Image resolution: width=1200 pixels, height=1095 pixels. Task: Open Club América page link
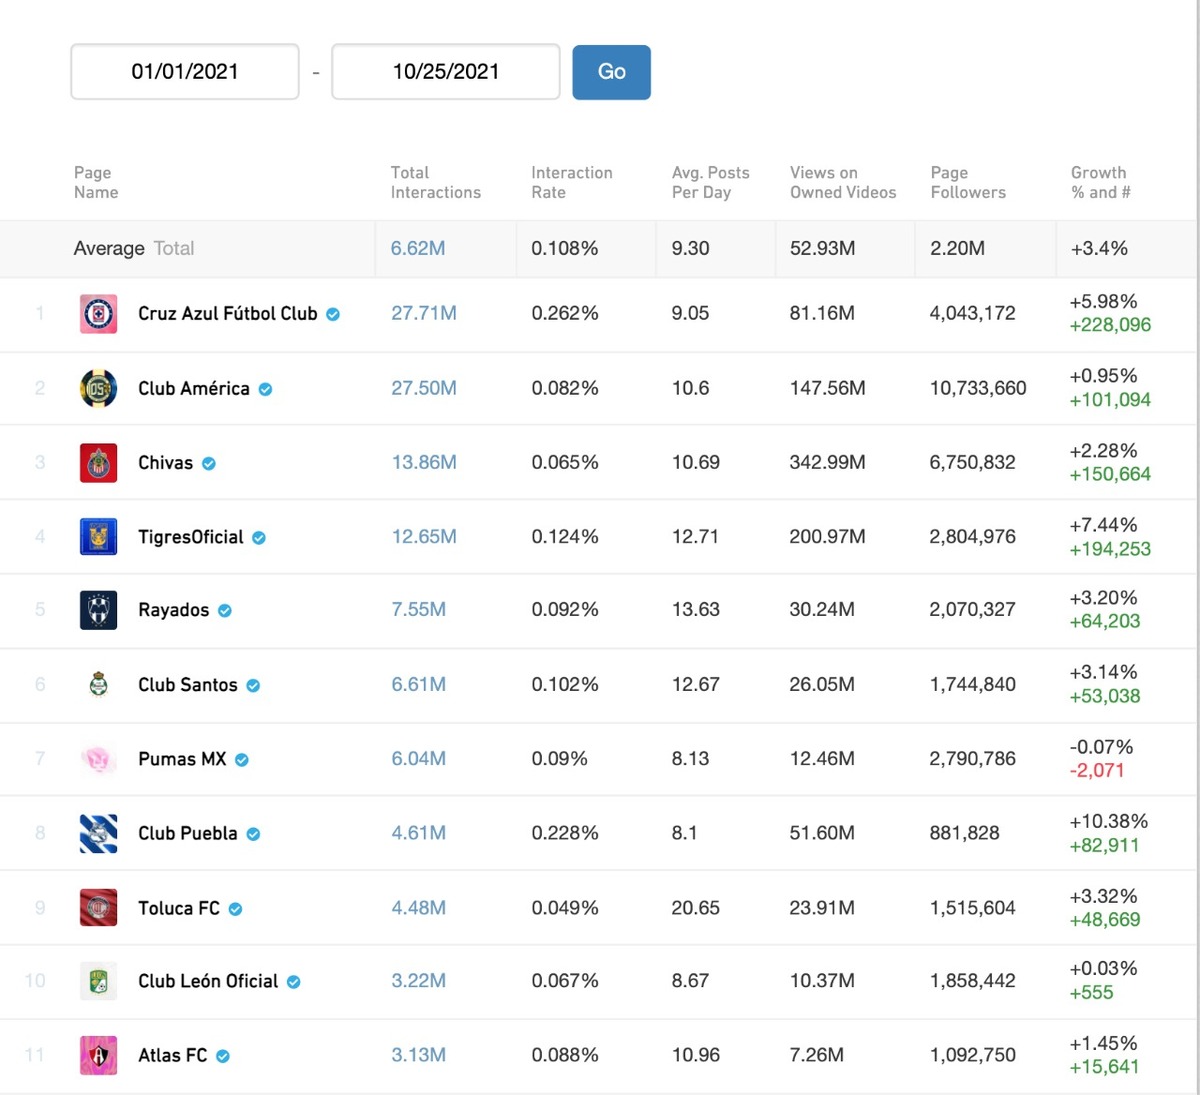194,389
